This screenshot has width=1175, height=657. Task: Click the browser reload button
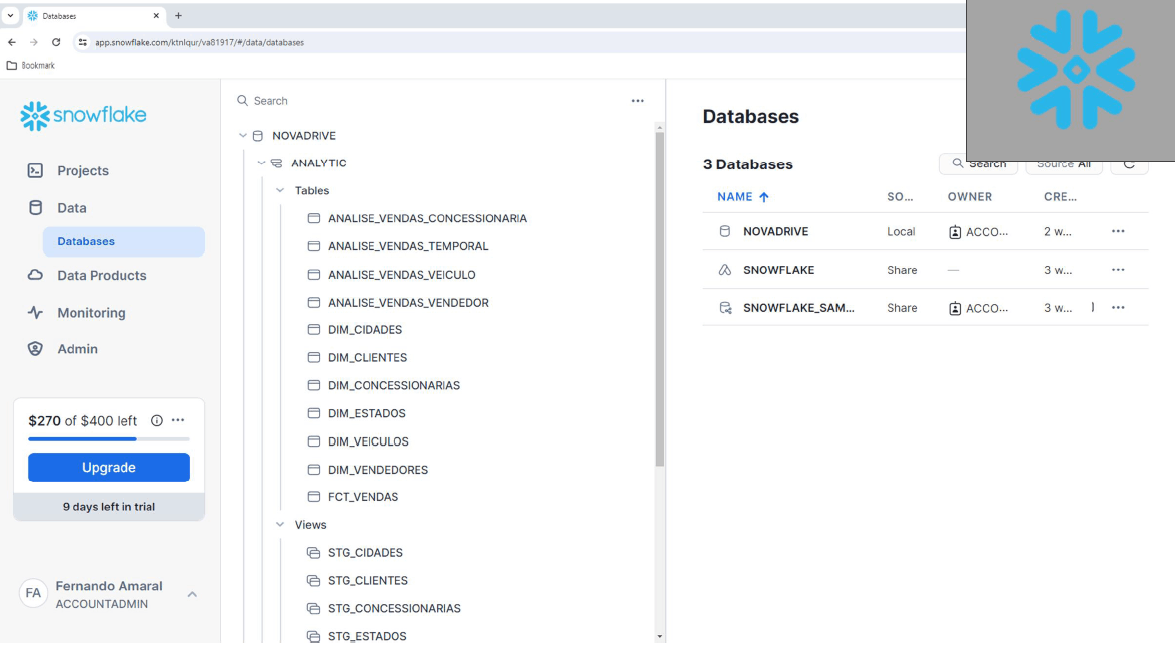56,42
